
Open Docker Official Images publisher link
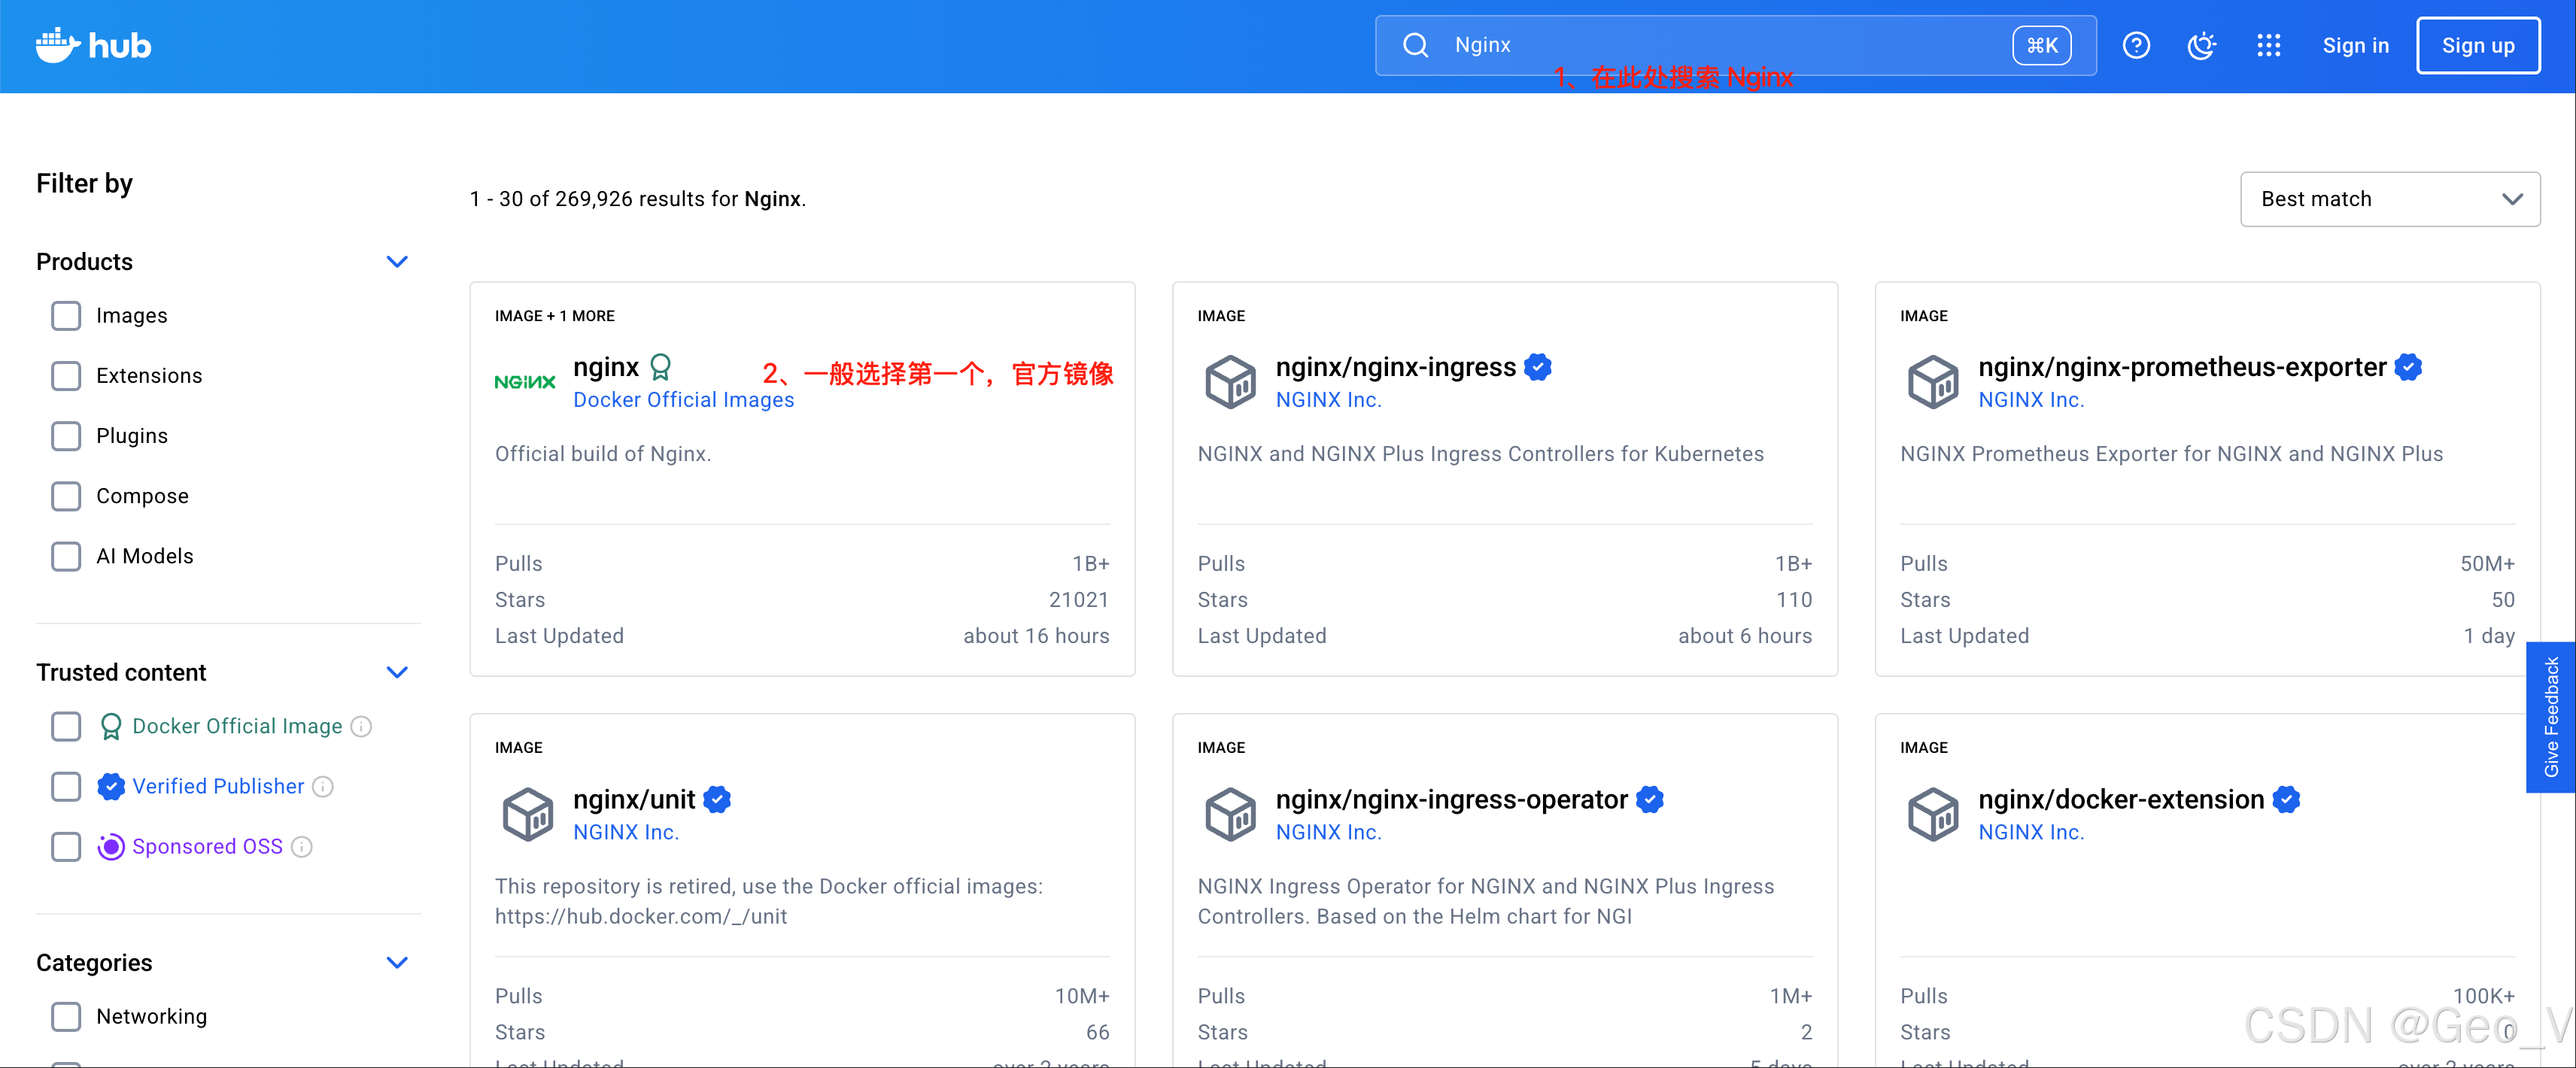coord(683,400)
